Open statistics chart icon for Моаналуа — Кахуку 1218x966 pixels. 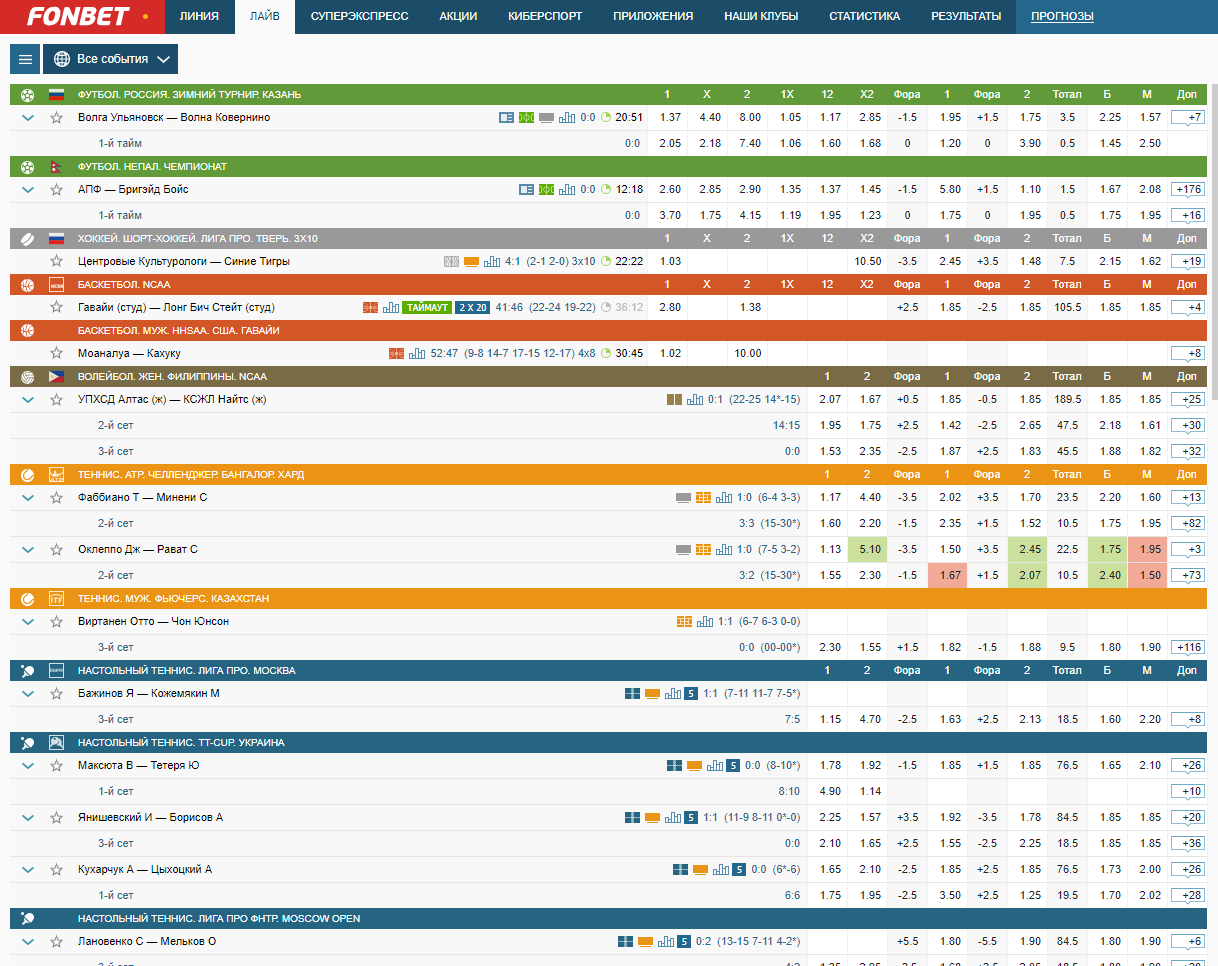418,354
